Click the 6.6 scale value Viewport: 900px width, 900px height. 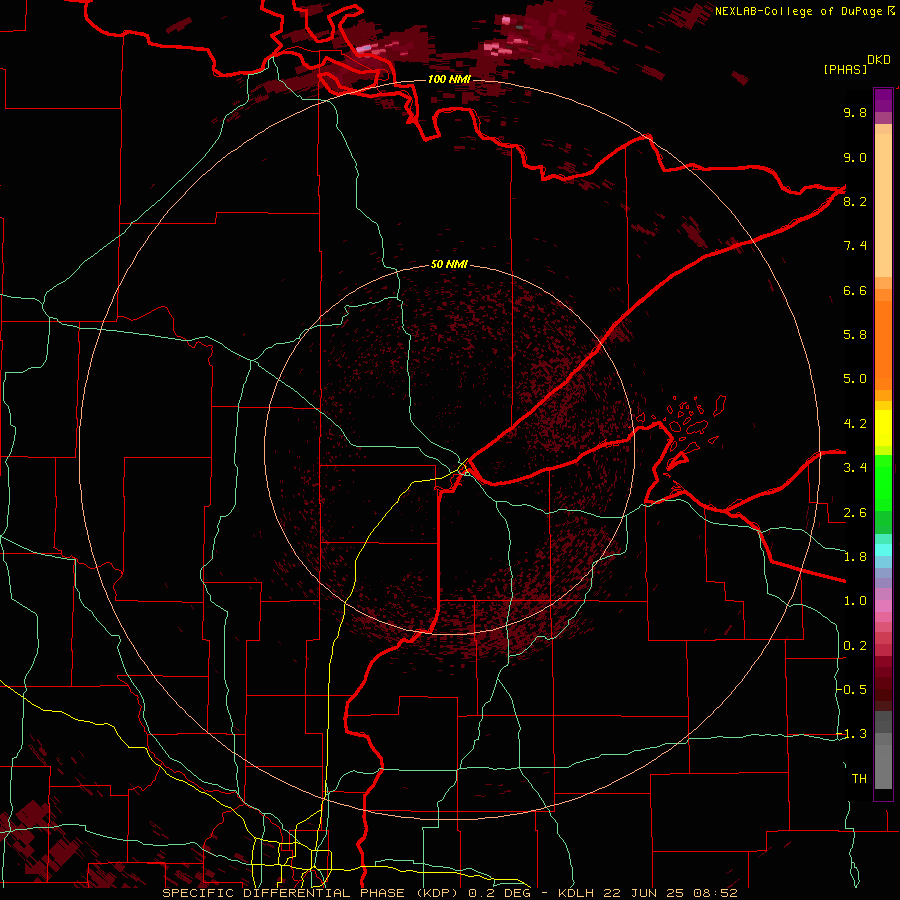(x=855, y=290)
